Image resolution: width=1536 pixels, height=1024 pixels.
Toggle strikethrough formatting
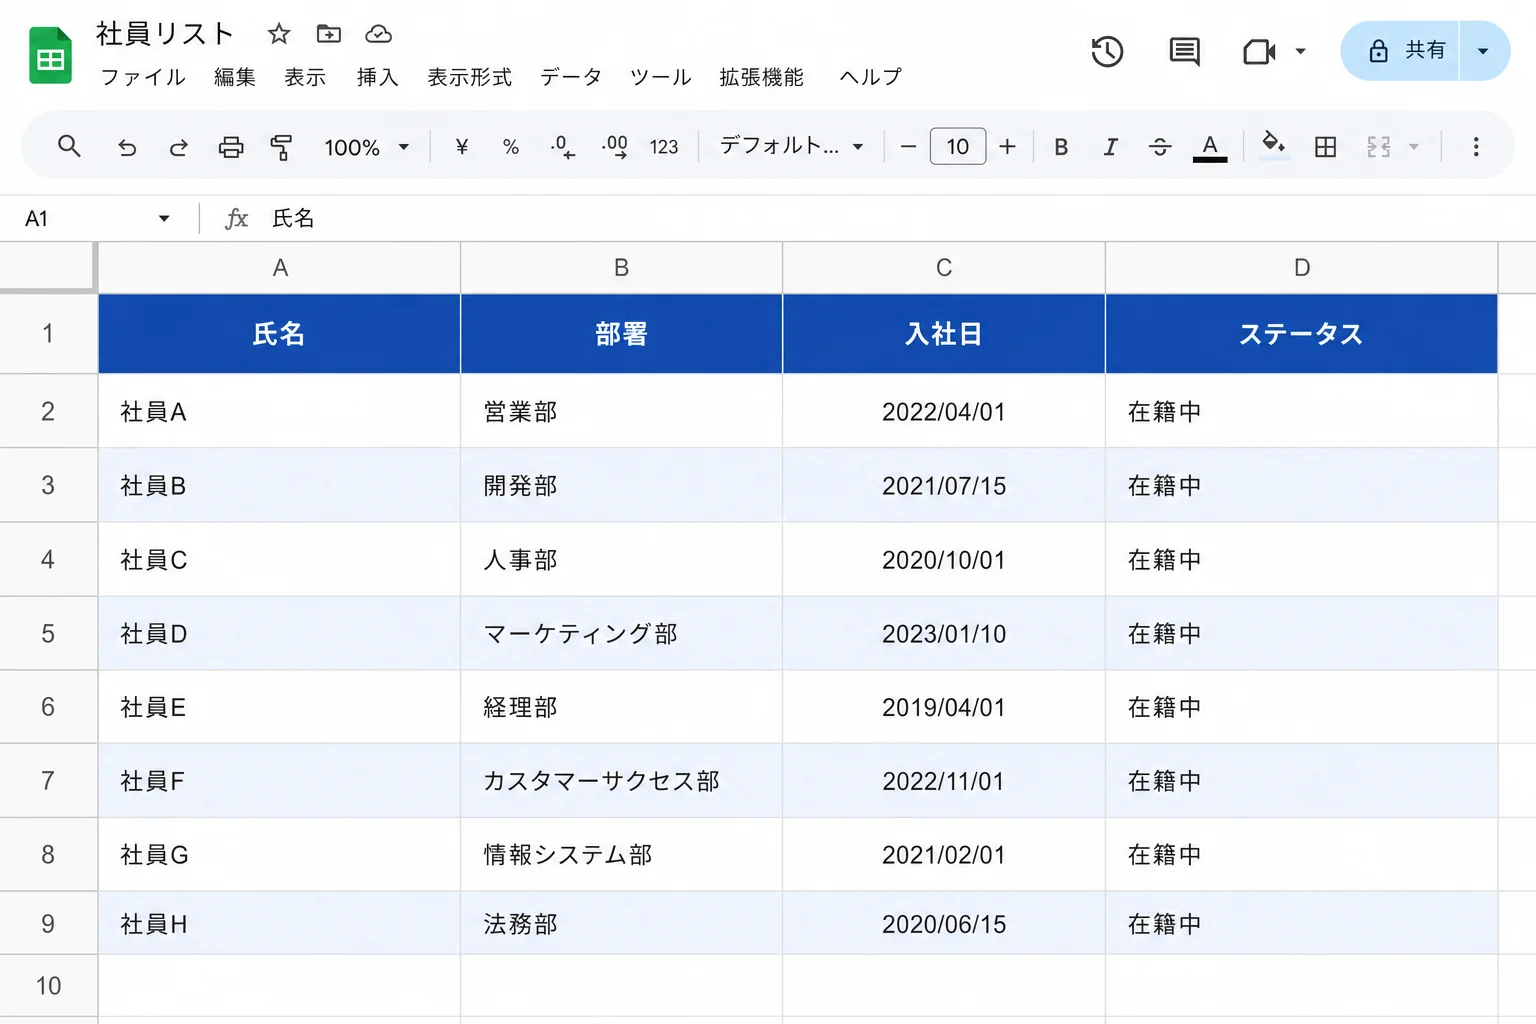coord(1160,147)
